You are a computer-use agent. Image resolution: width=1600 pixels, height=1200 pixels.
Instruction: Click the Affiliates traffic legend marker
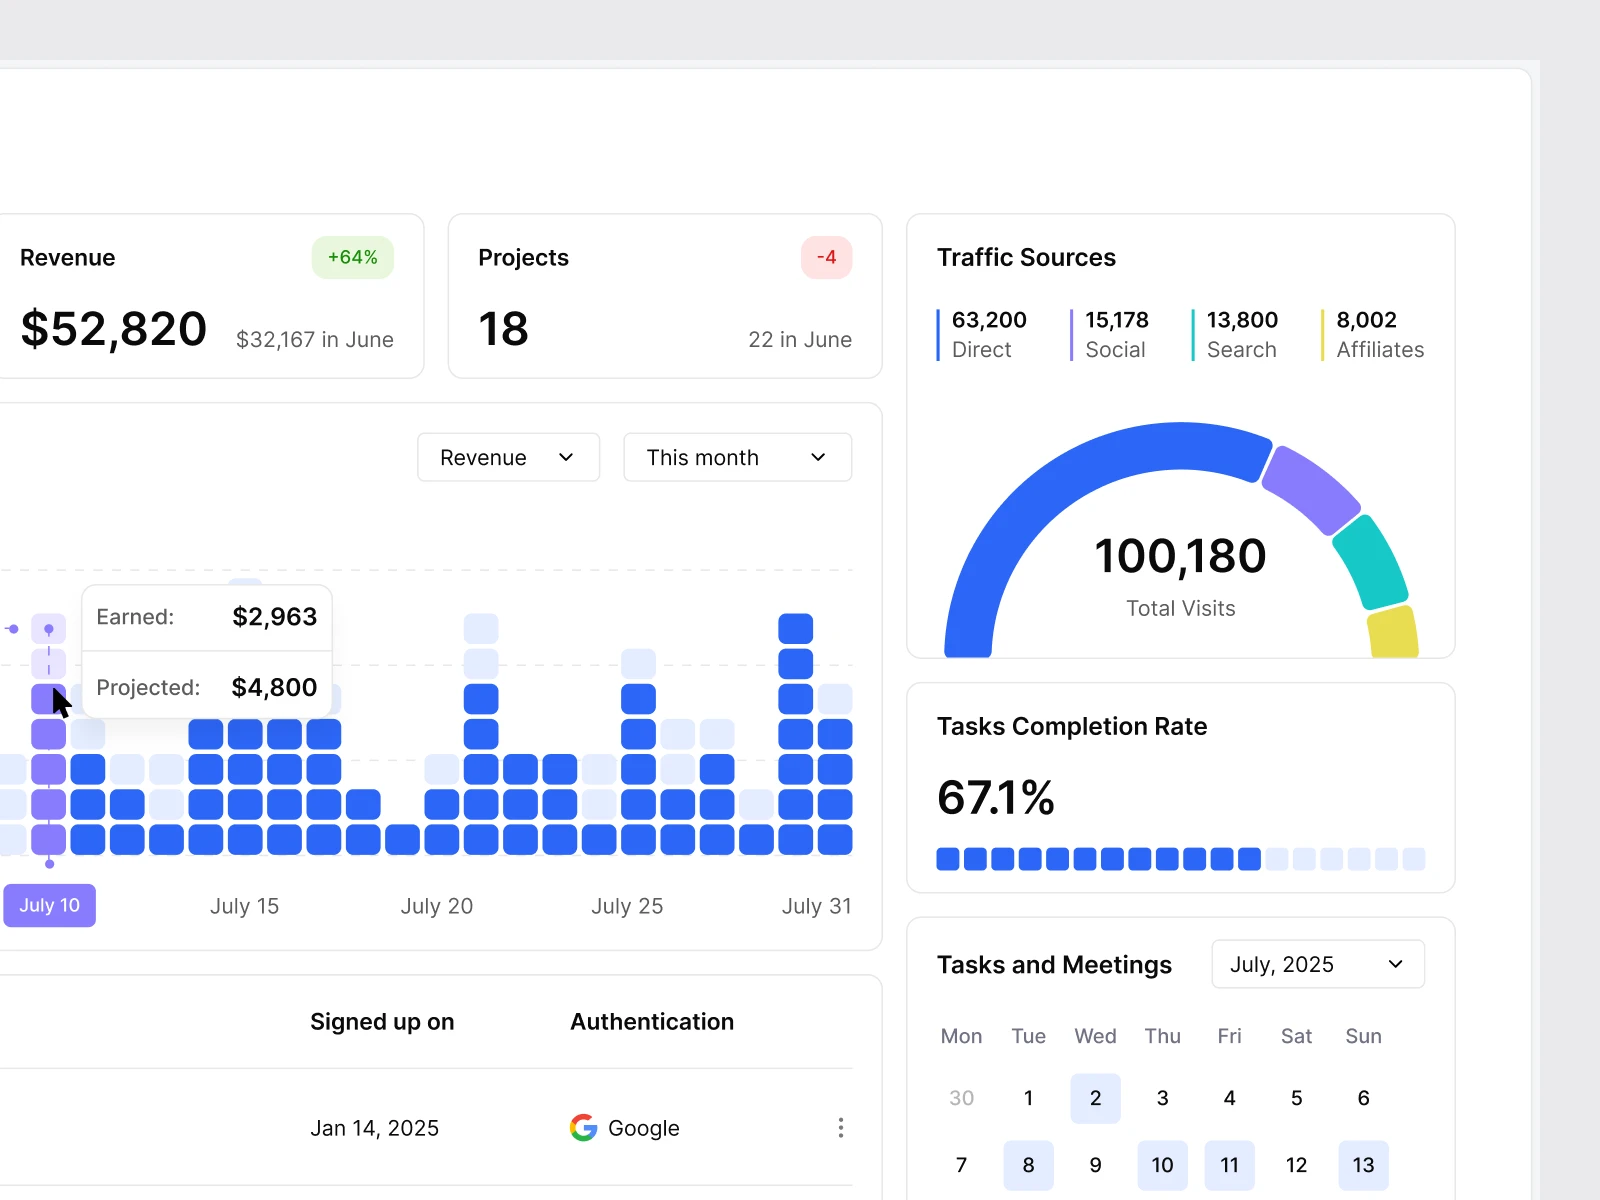(x=1322, y=335)
